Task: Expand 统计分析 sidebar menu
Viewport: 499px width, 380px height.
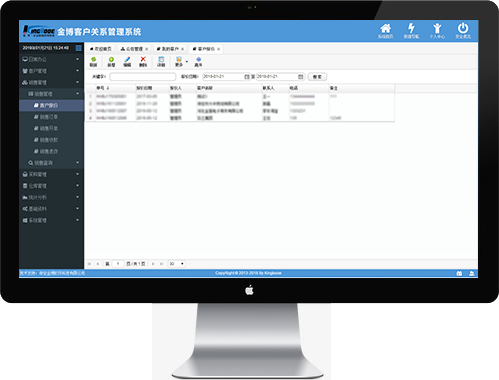Action: coord(51,197)
